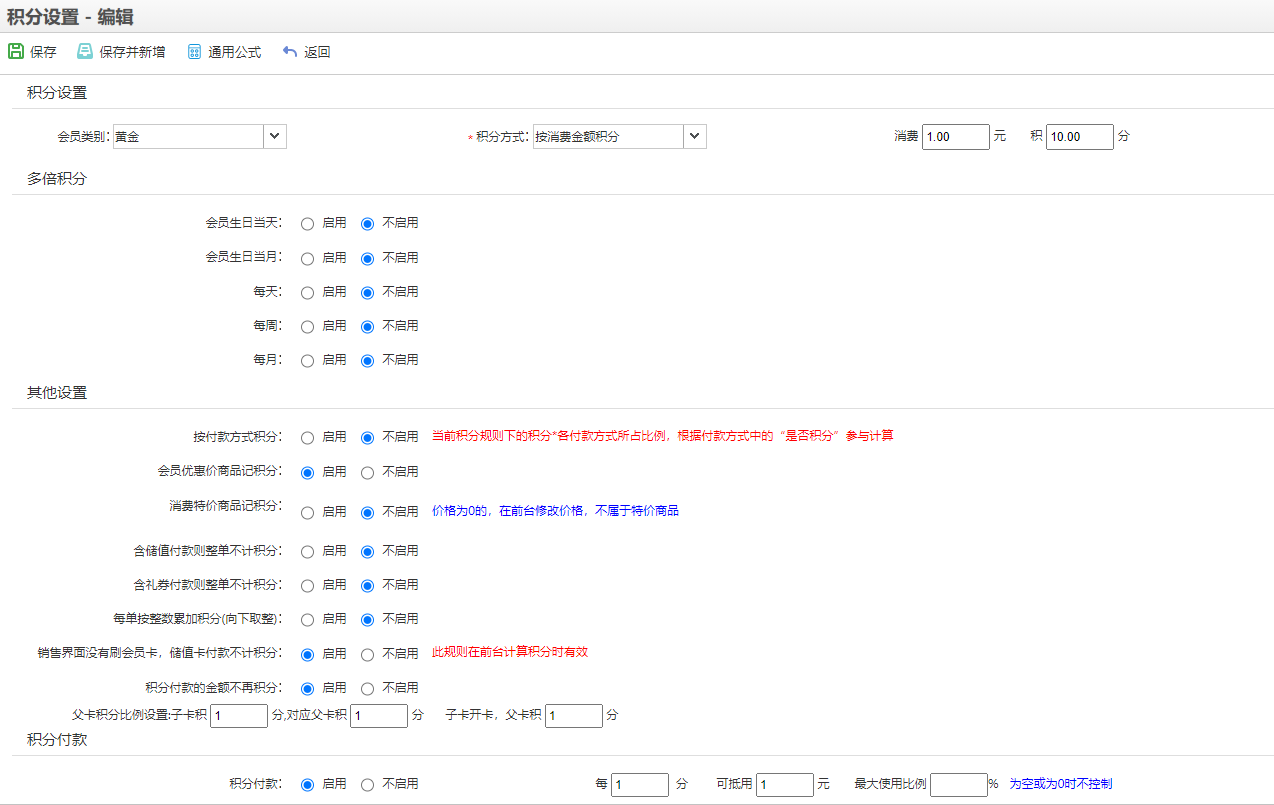The width and height of the screenshot is (1274, 805).
Task: Click the 多倍积分 section heading
Action: click(x=57, y=179)
